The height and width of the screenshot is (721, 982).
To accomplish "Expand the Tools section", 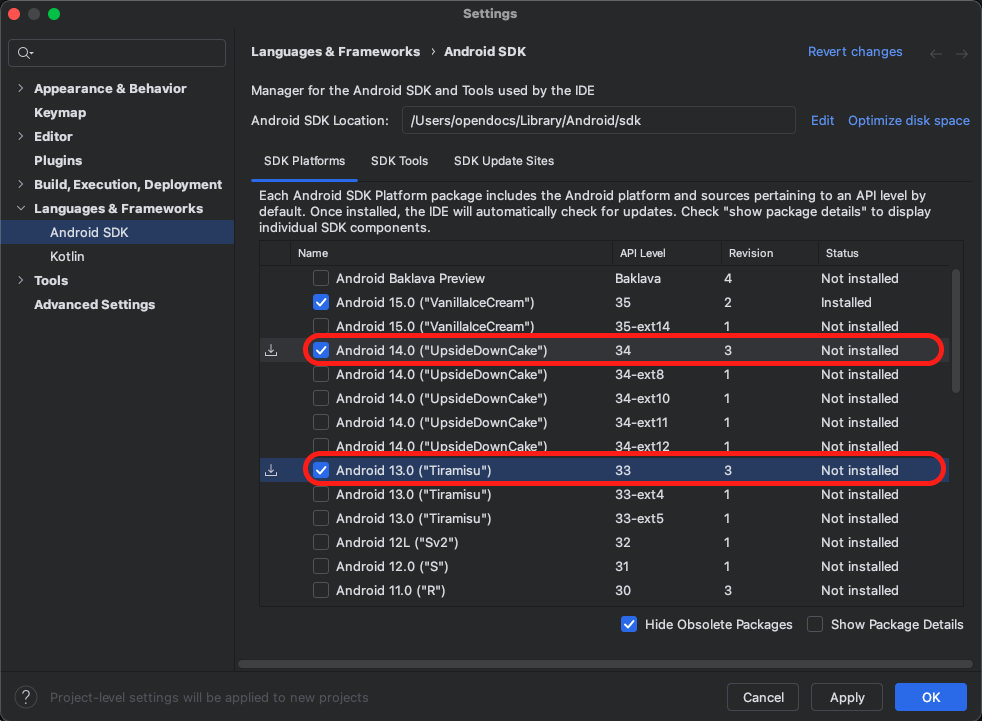I will [x=21, y=280].
